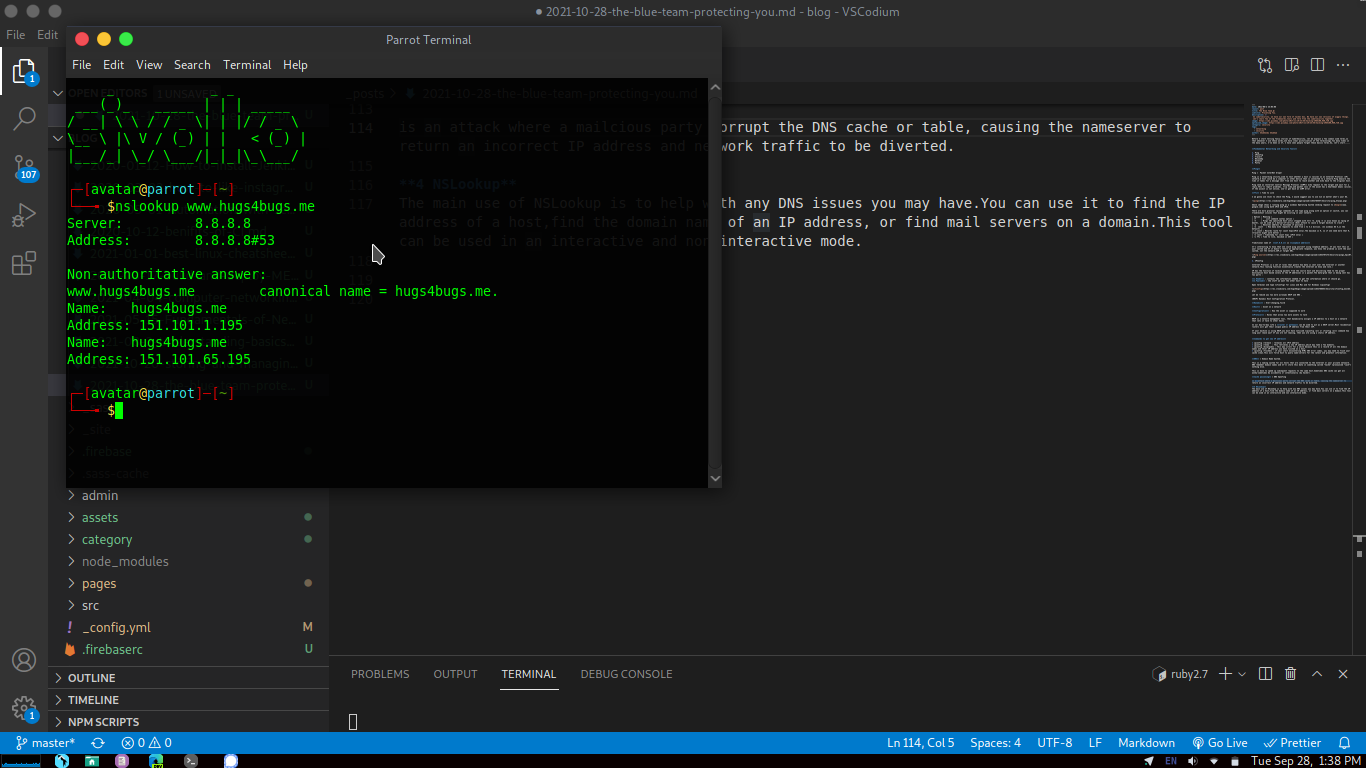
Task: Kill the terminal with the trash icon
Action: (x=1291, y=674)
